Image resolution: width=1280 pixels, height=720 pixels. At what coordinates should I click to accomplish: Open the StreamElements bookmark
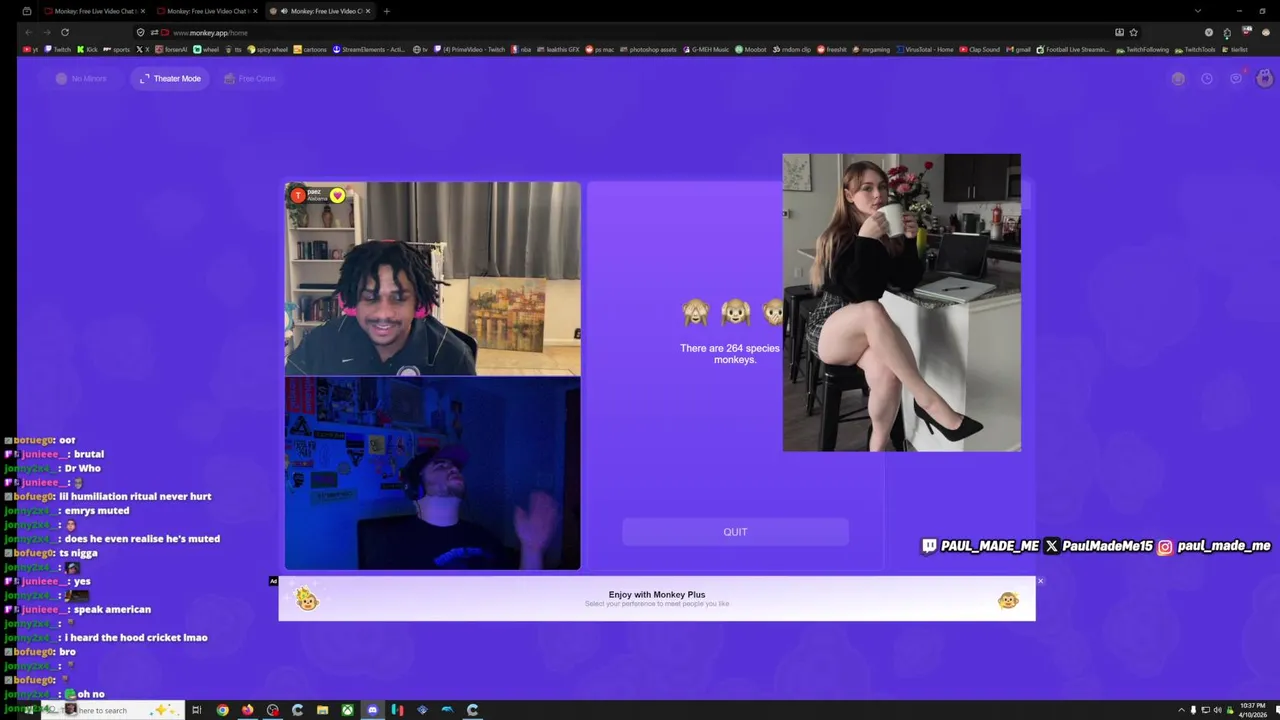(x=369, y=49)
